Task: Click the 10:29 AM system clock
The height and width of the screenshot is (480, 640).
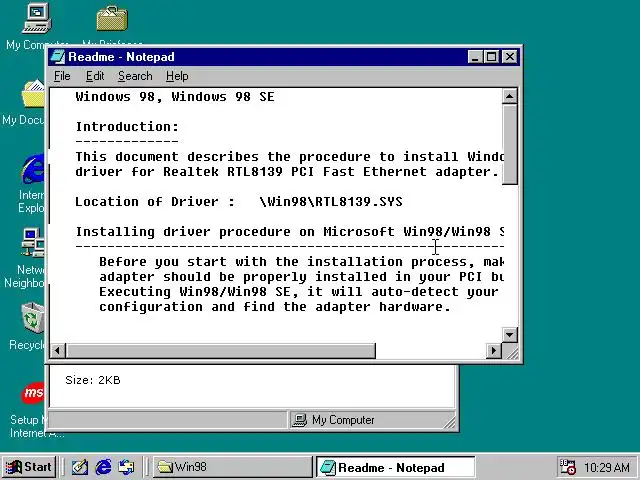Action: click(x=607, y=467)
